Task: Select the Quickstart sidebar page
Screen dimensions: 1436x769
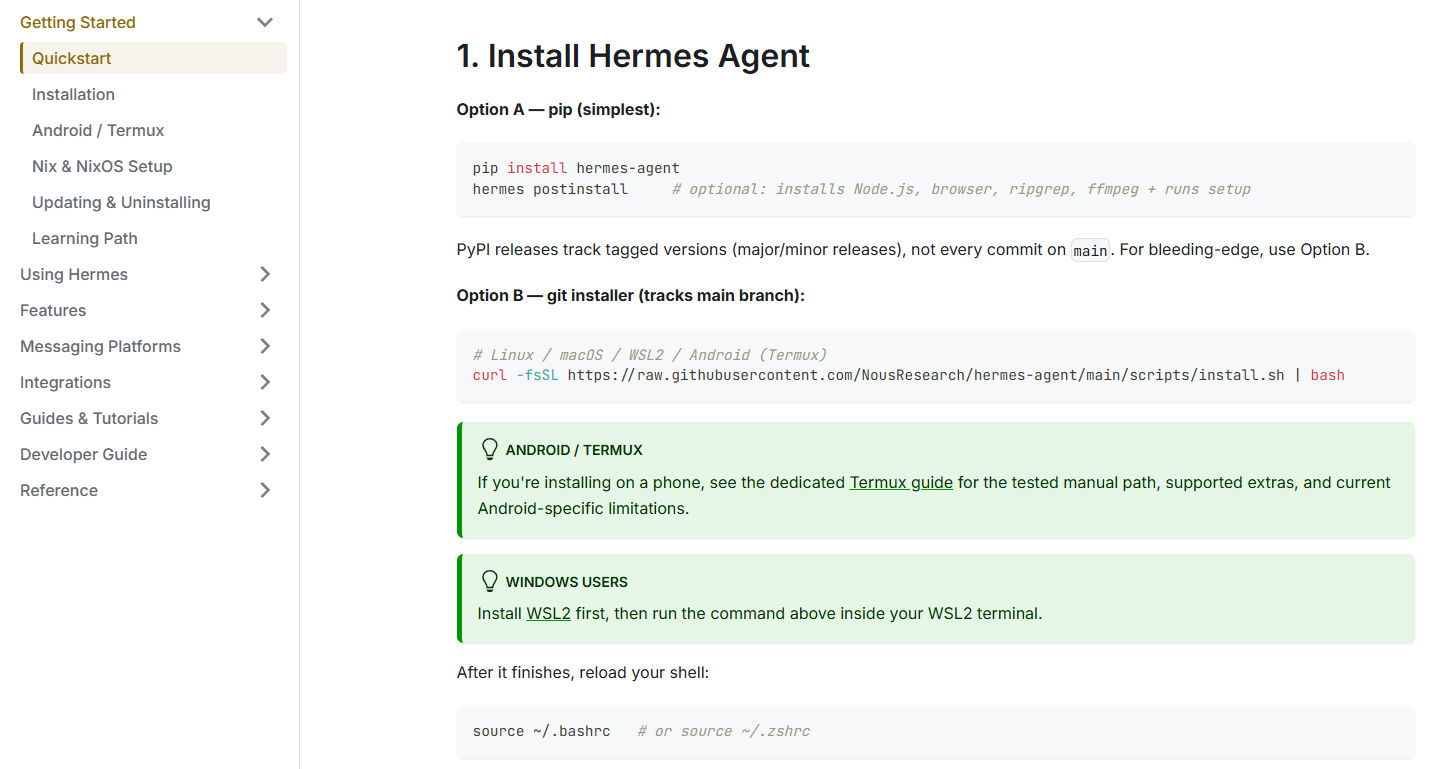Action: (x=154, y=58)
